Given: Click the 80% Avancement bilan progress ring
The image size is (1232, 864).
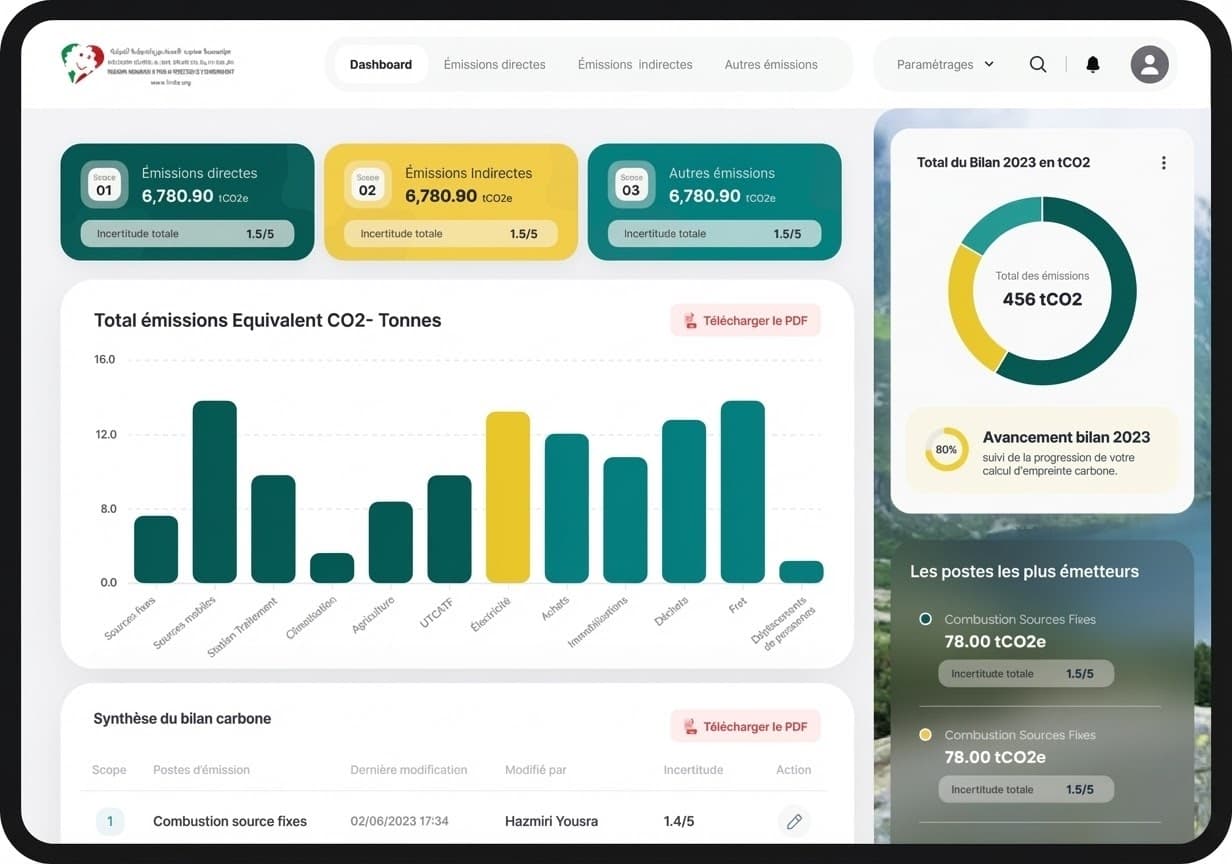Looking at the screenshot, I should pyautogui.click(x=946, y=450).
